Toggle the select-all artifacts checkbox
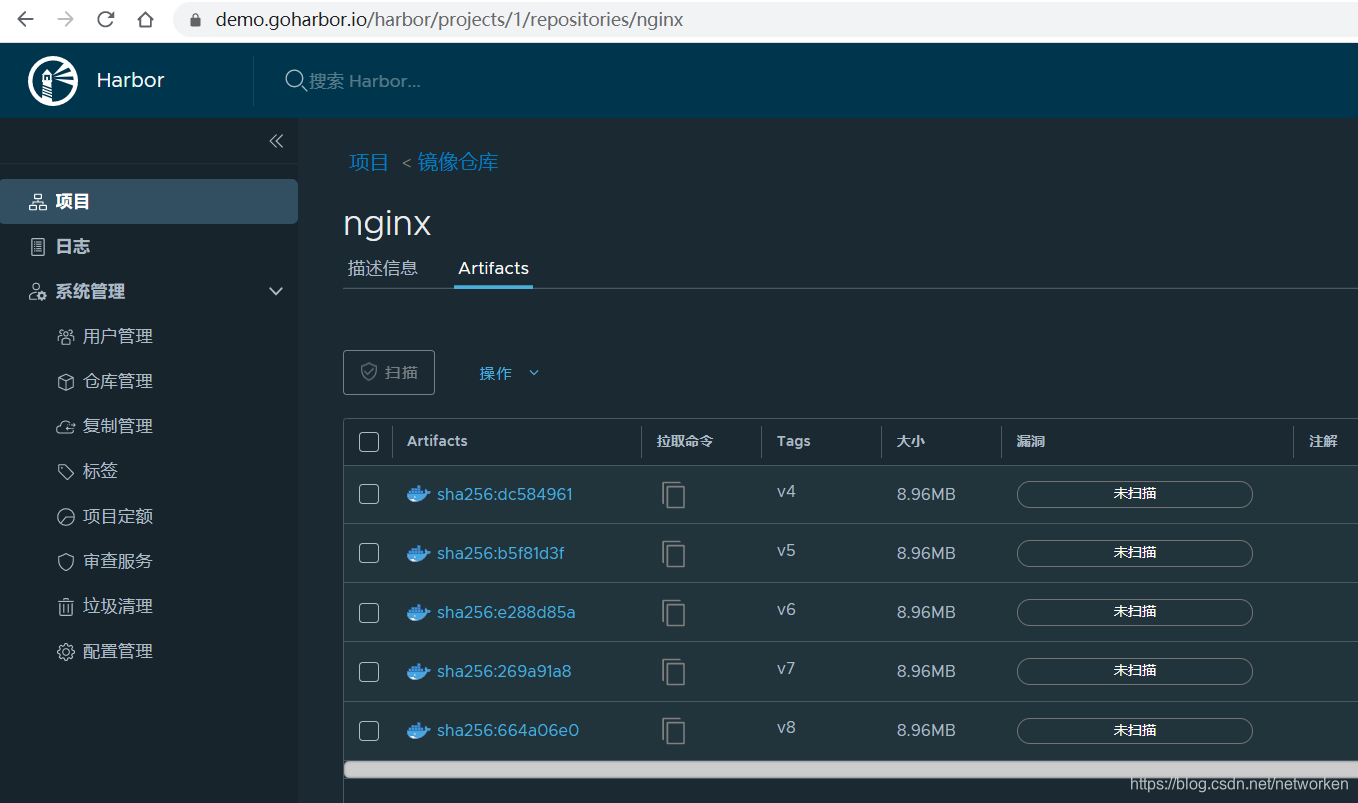This screenshot has height=803, width=1358. (369, 442)
